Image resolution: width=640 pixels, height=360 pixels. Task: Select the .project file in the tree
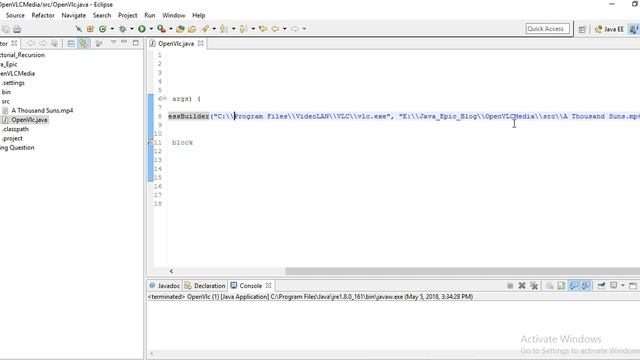(x=12, y=138)
